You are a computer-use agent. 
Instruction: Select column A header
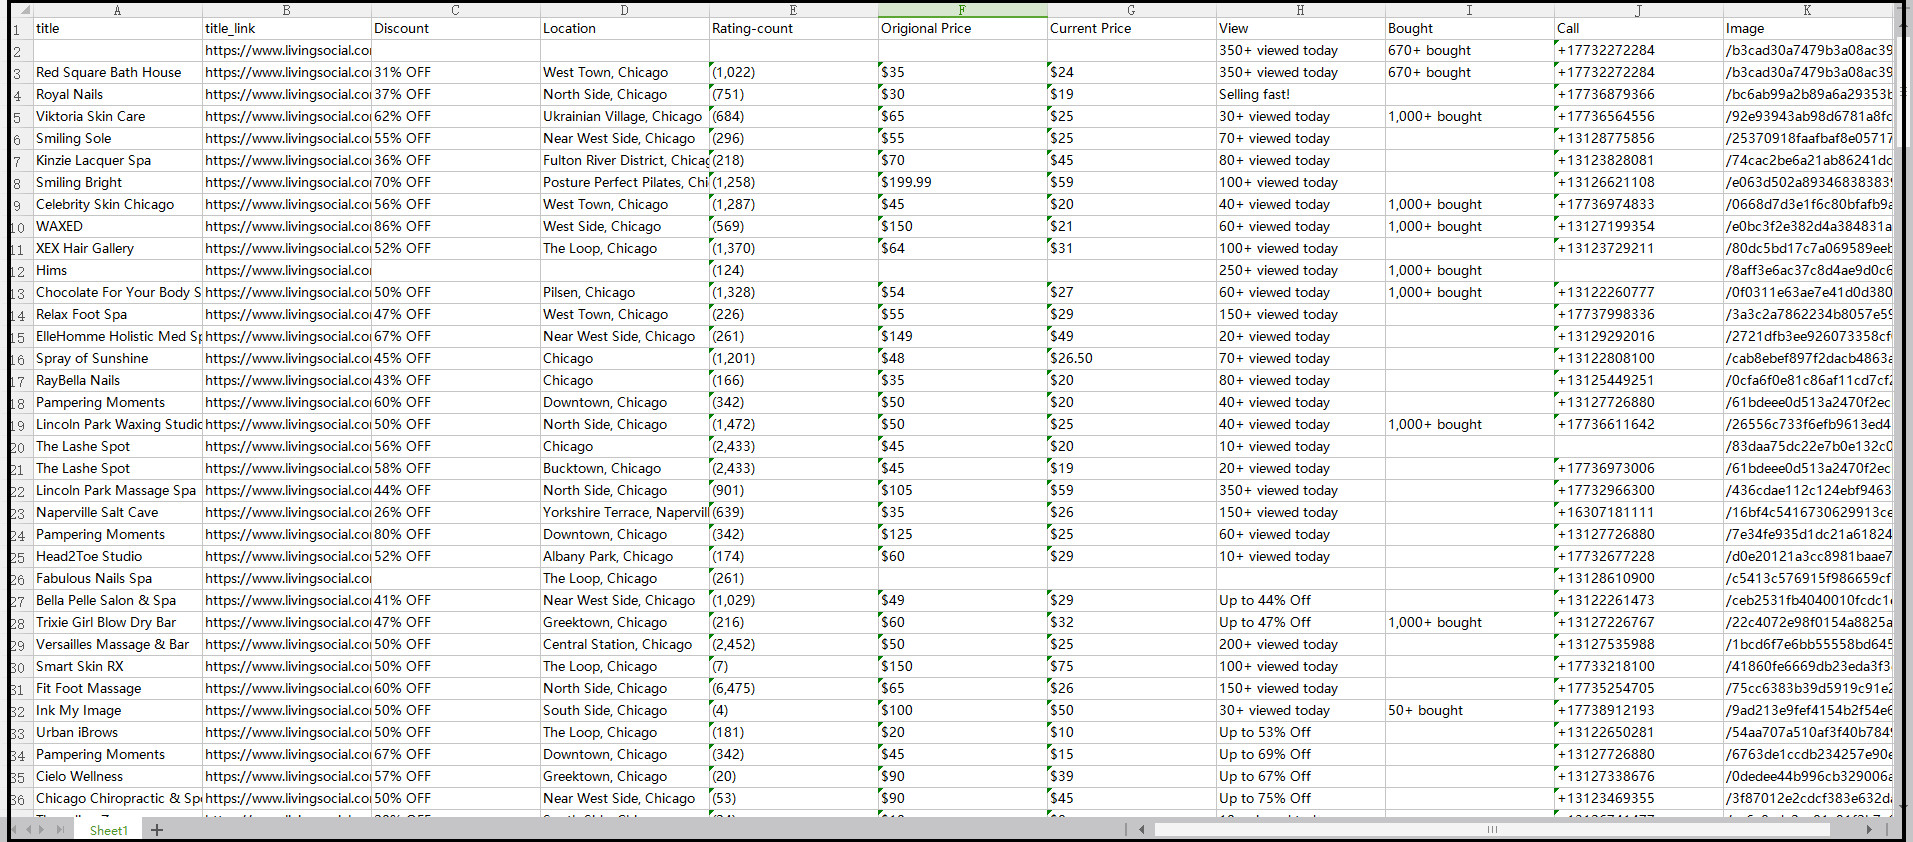pos(117,10)
